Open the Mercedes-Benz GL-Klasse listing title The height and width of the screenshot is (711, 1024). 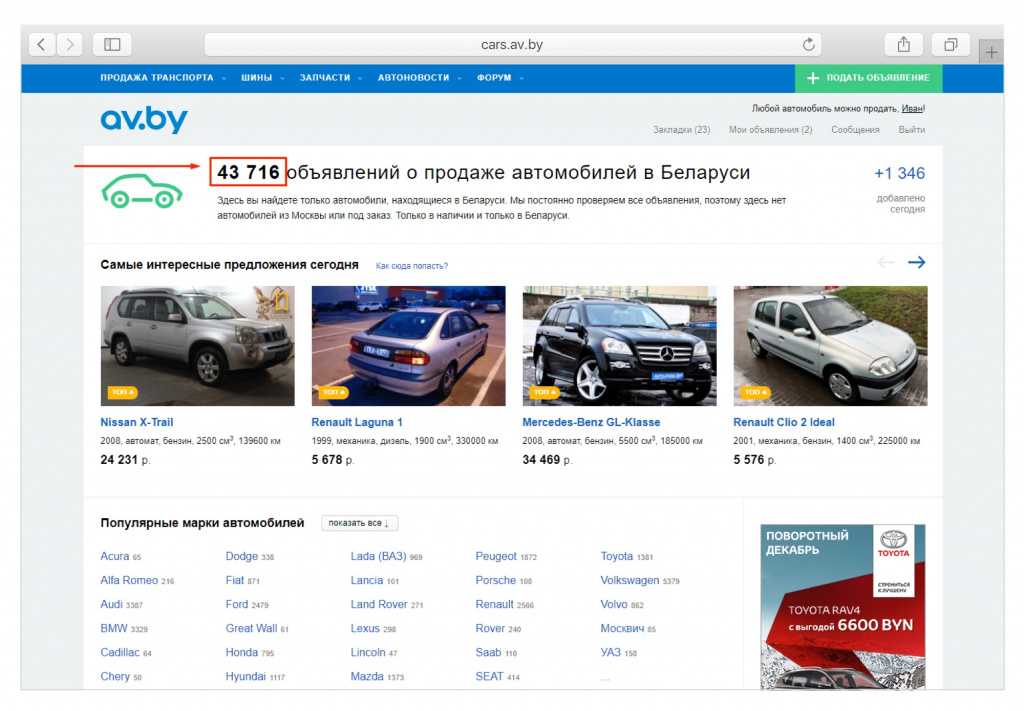click(591, 422)
